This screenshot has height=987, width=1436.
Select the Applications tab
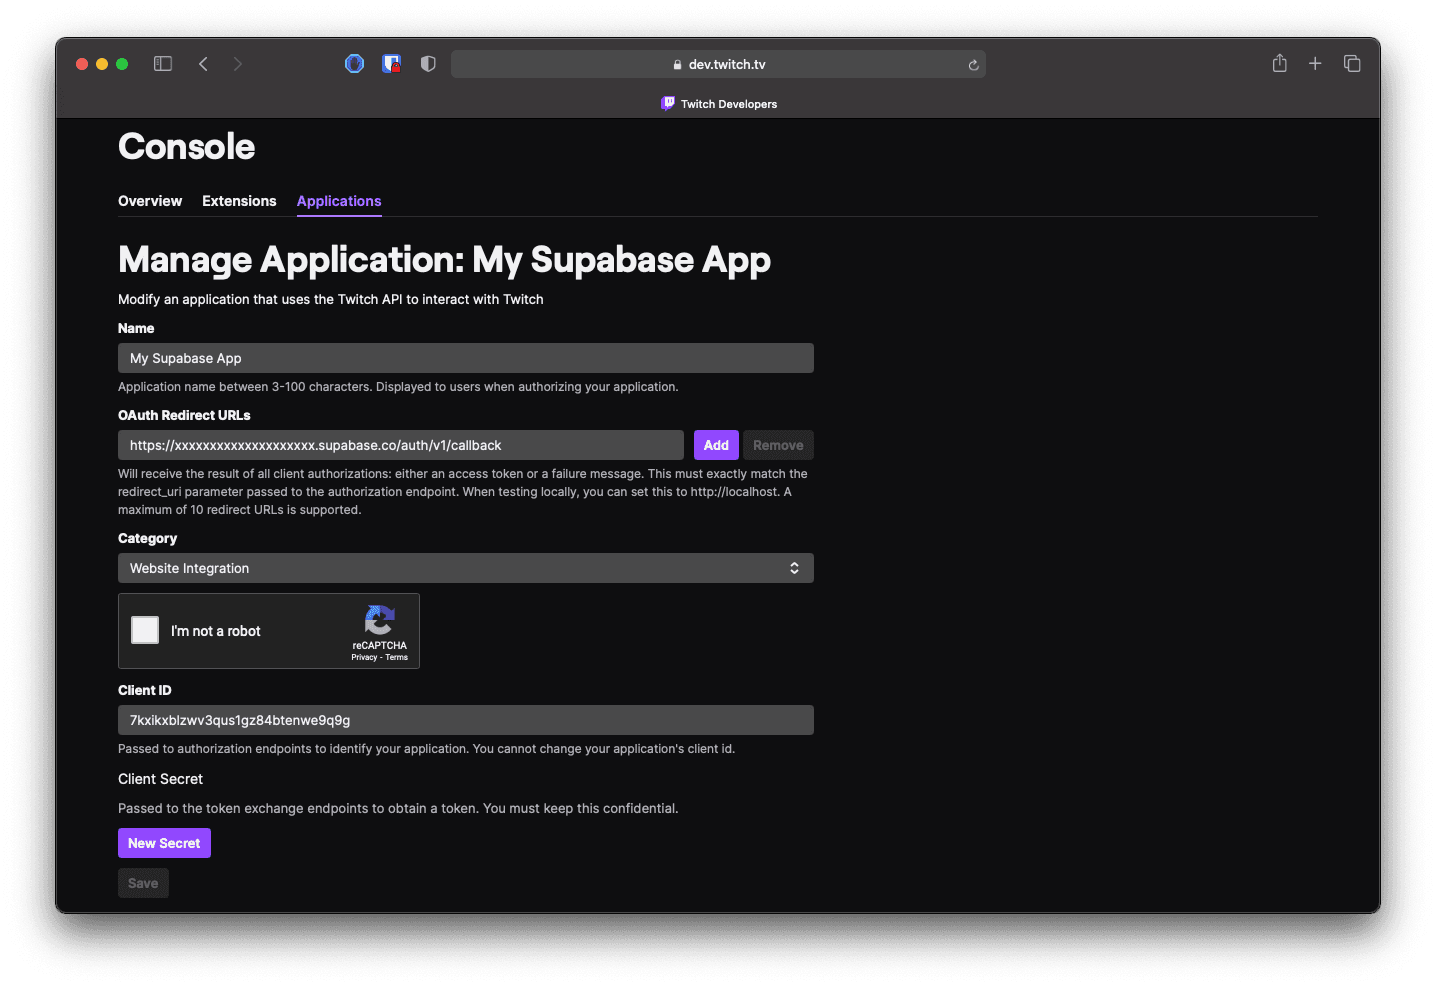339,201
